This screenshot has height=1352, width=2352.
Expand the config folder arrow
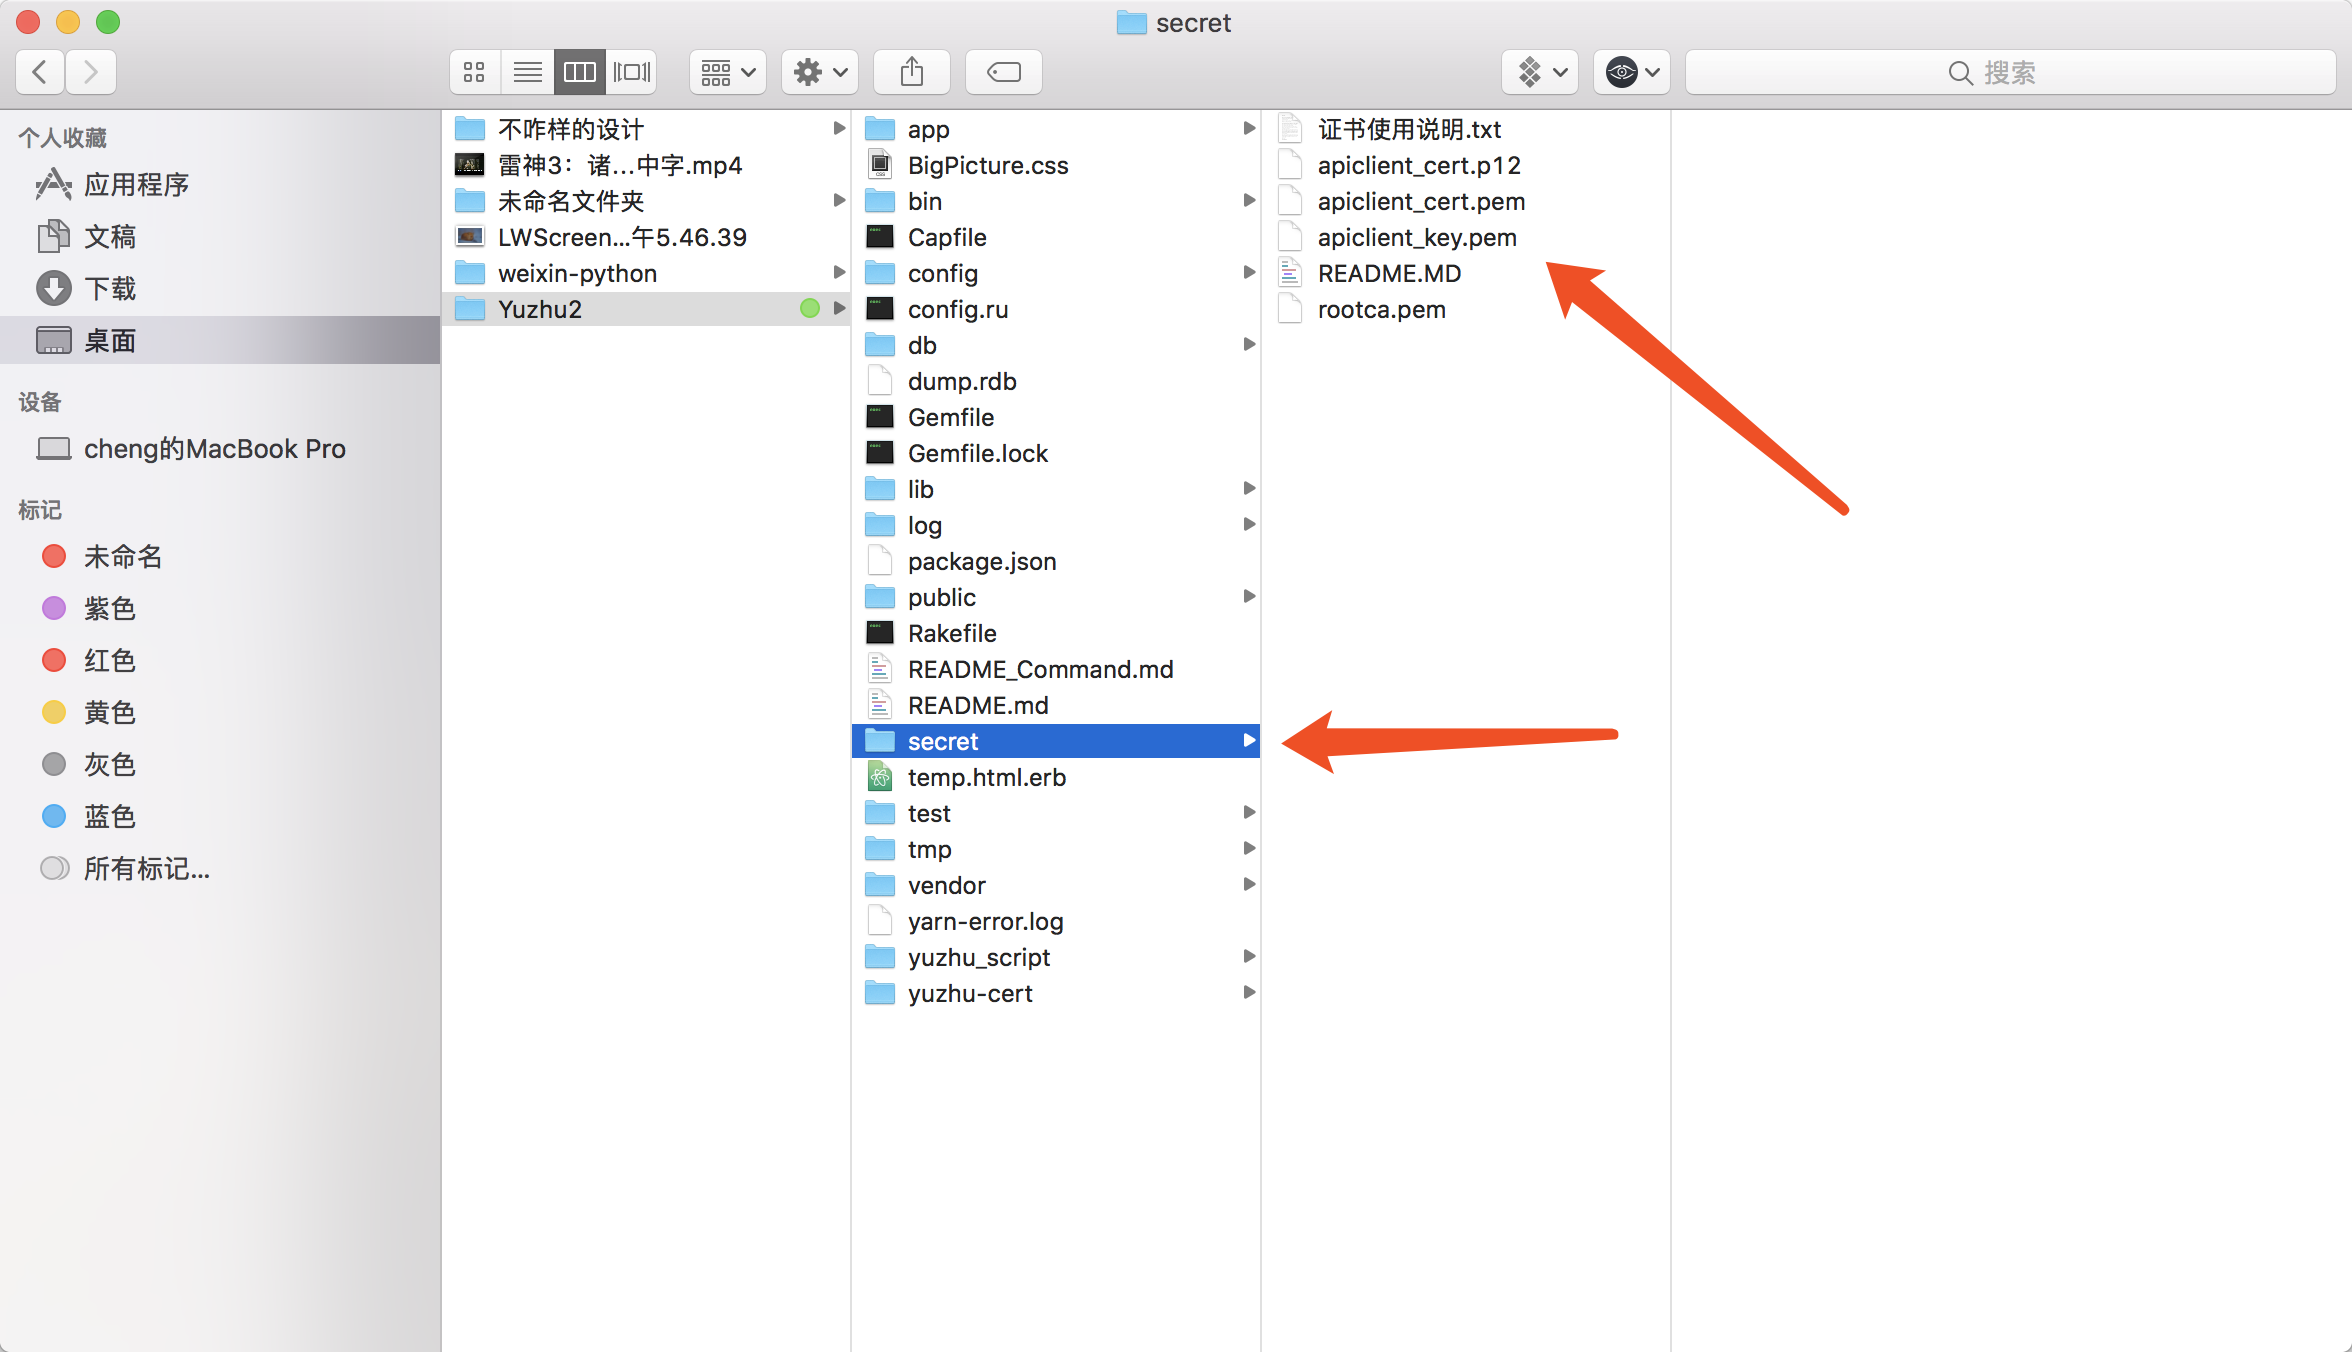point(1248,273)
